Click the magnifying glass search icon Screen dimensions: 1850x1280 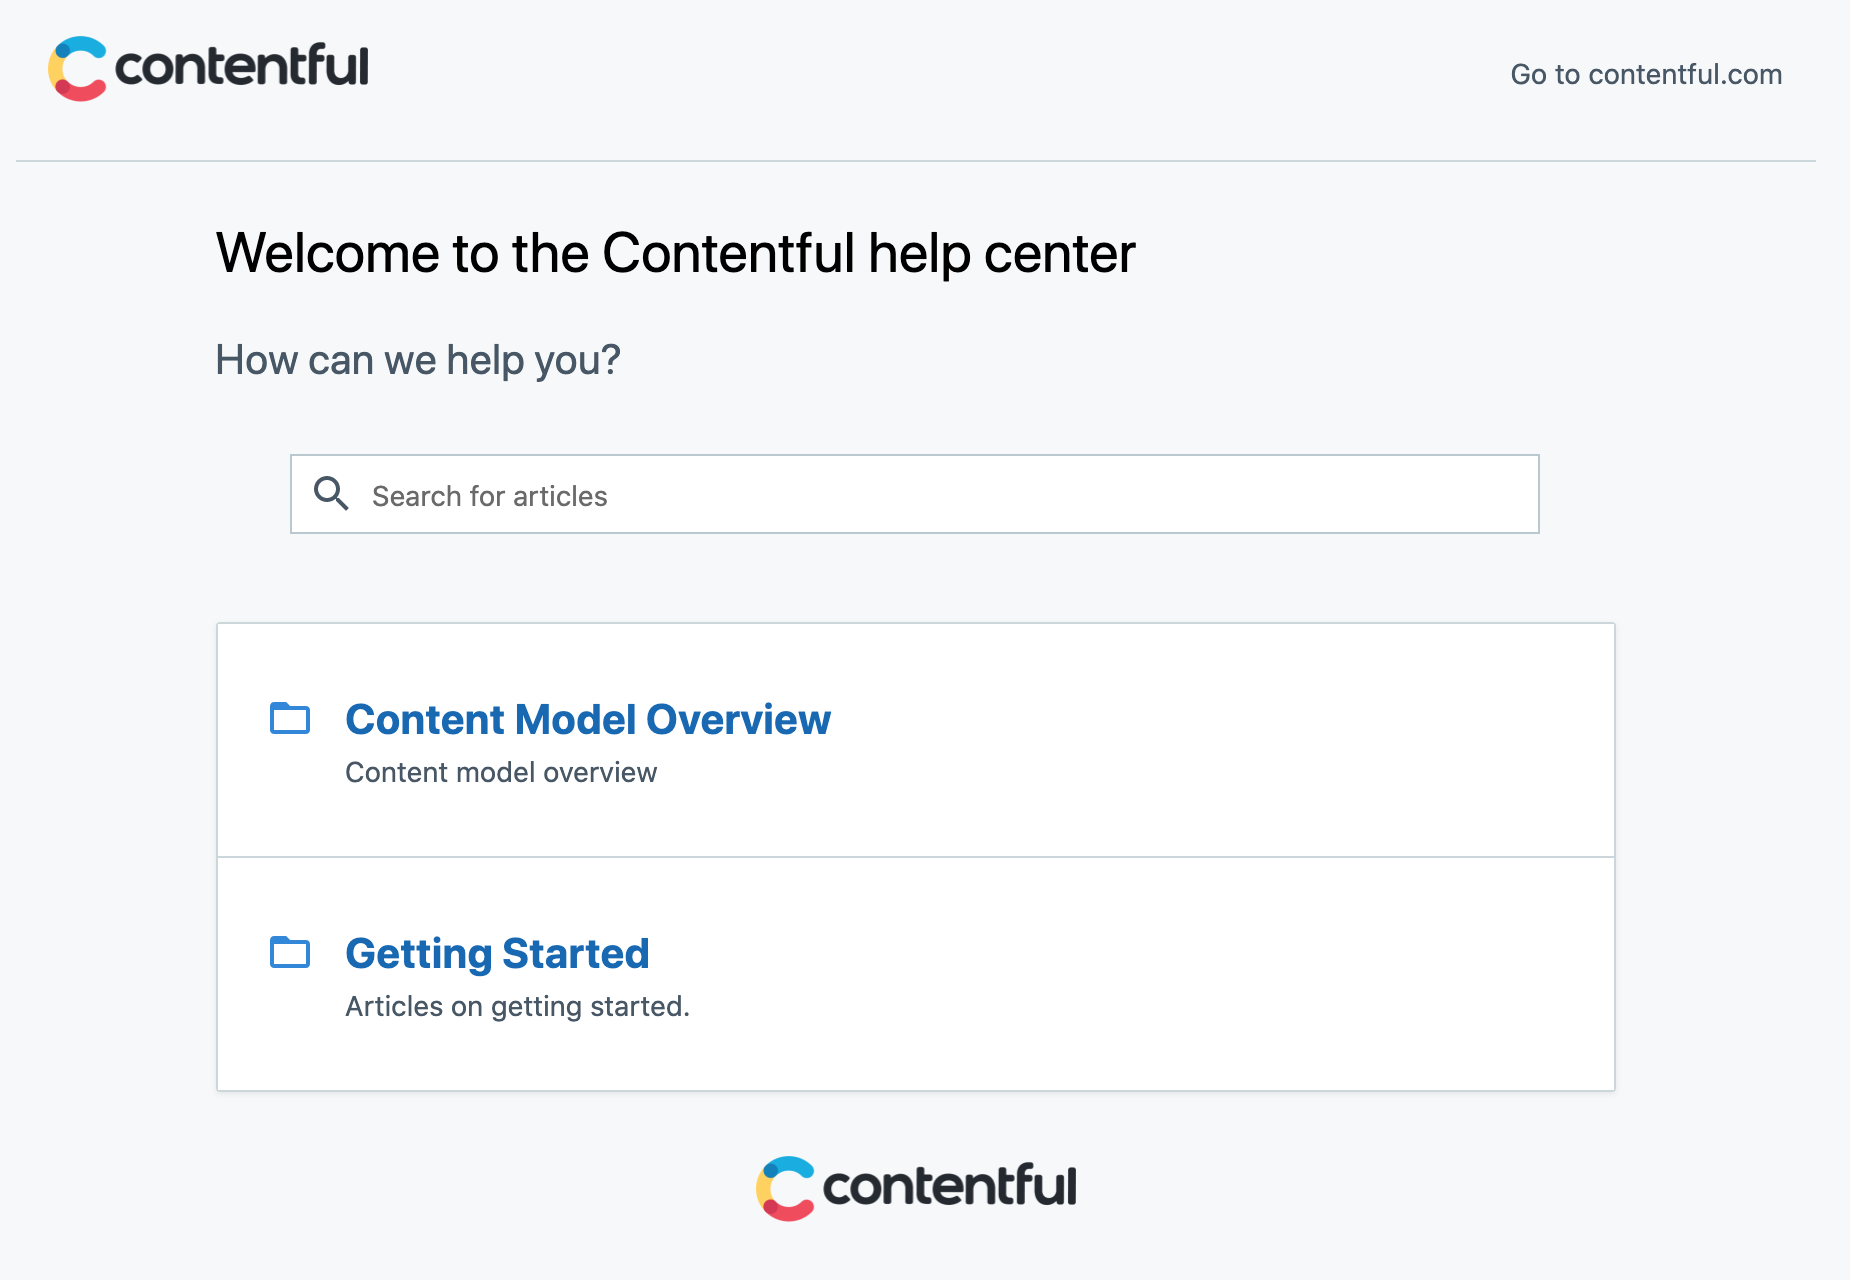click(x=331, y=494)
